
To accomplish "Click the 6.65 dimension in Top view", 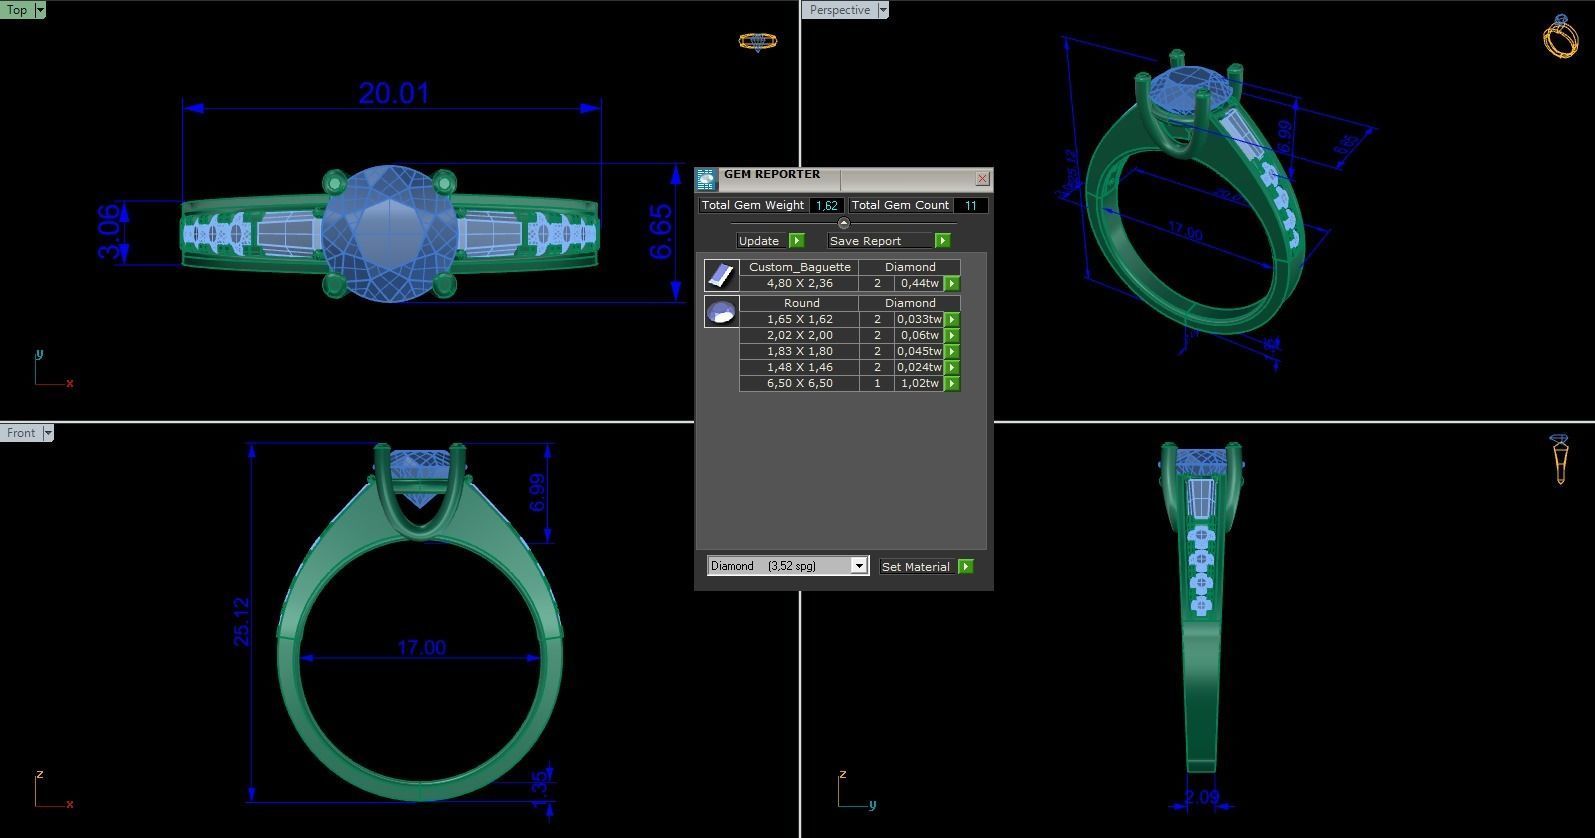I will coord(661,232).
